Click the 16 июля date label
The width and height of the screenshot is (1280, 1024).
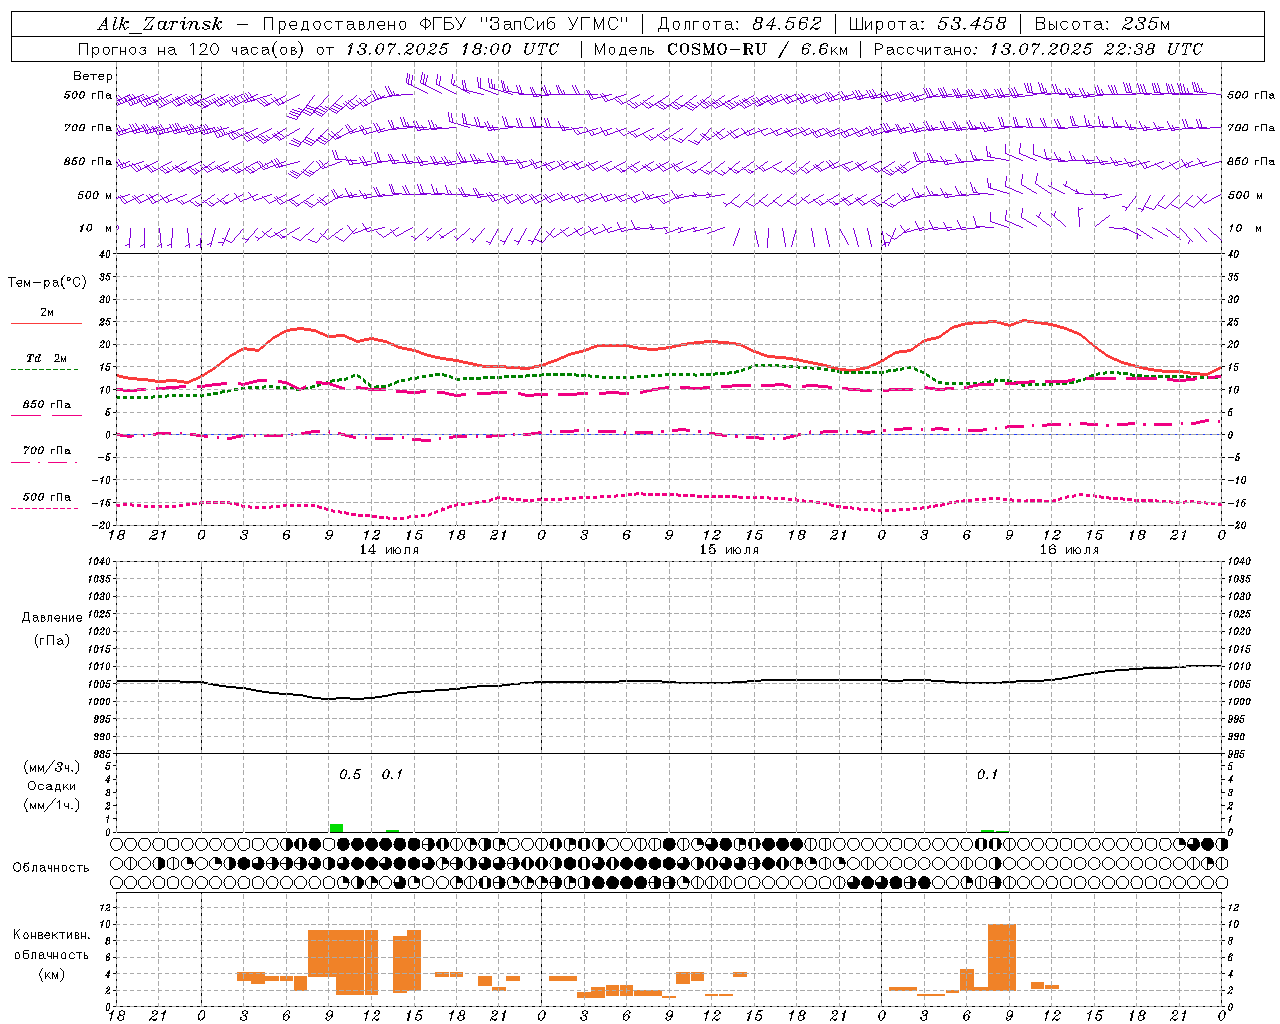click(x=1068, y=550)
